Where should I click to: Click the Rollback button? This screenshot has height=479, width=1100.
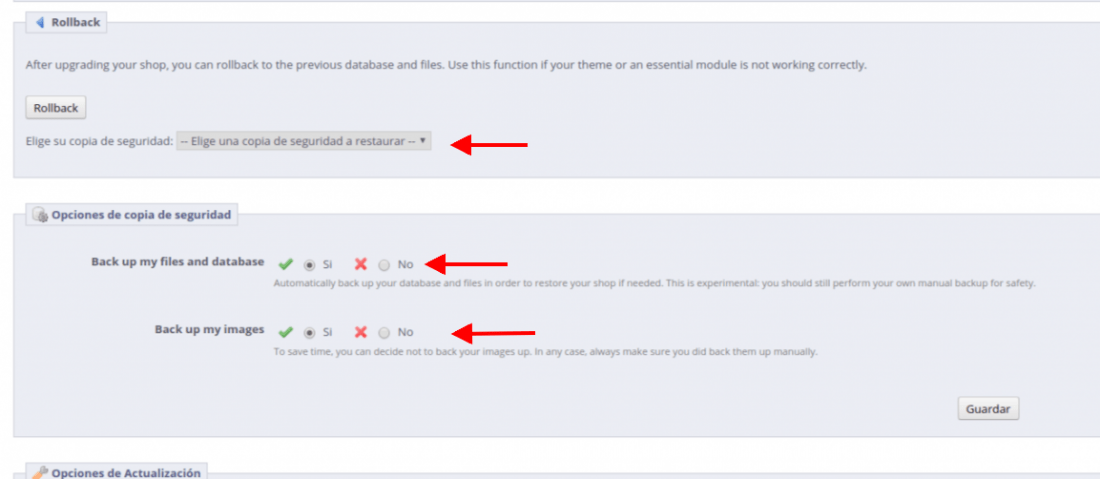tap(55, 108)
